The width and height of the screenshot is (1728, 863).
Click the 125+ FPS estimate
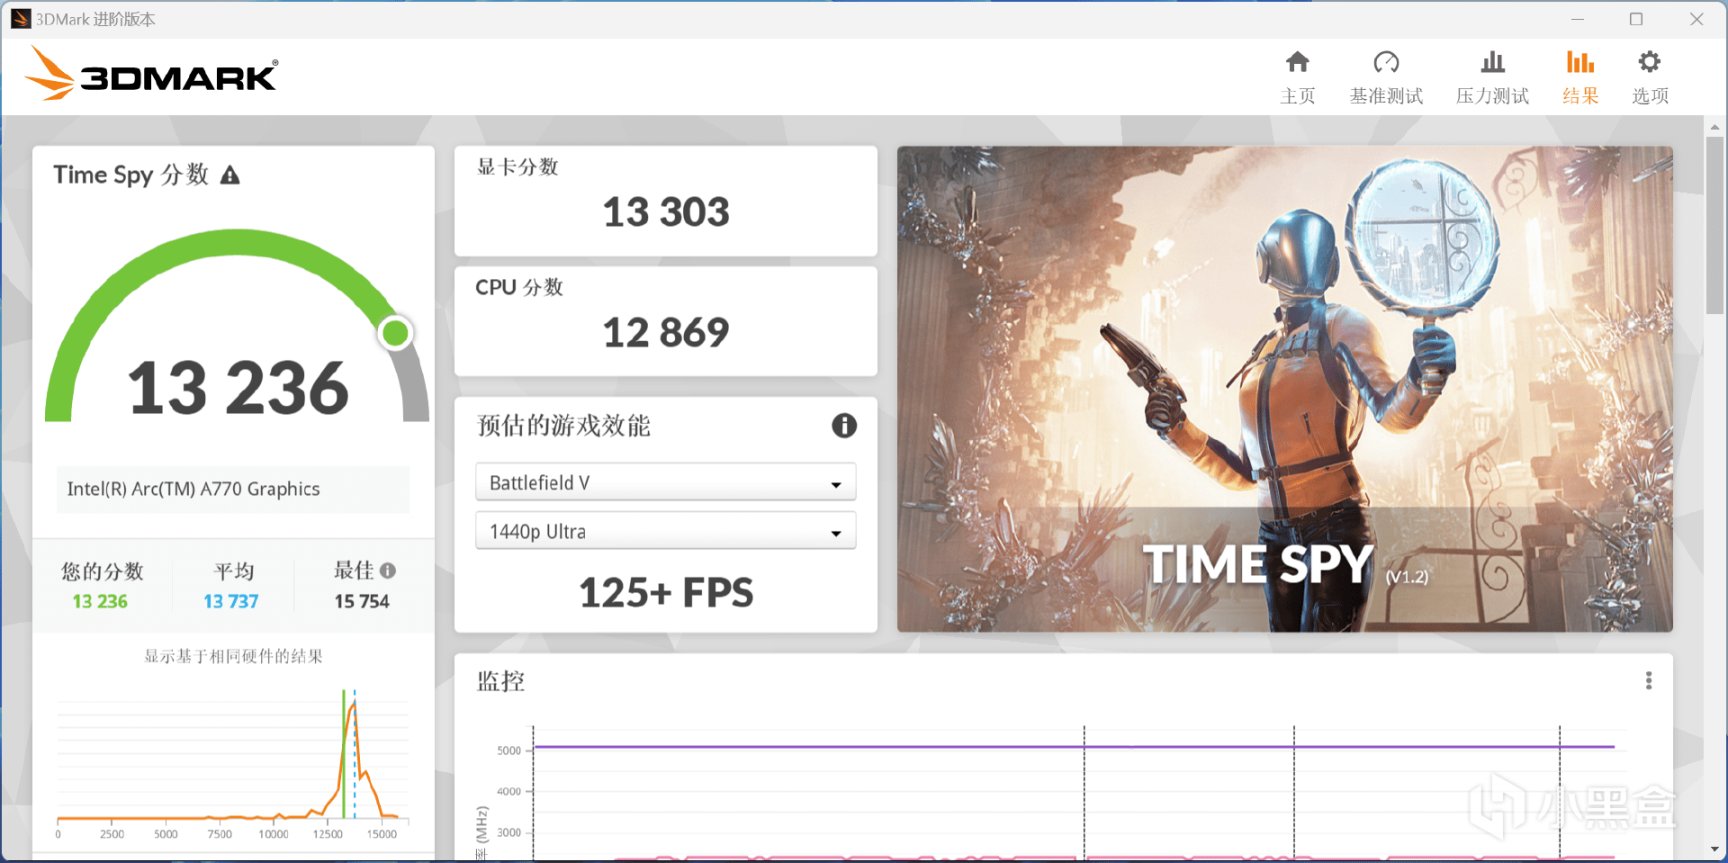[x=666, y=593]
